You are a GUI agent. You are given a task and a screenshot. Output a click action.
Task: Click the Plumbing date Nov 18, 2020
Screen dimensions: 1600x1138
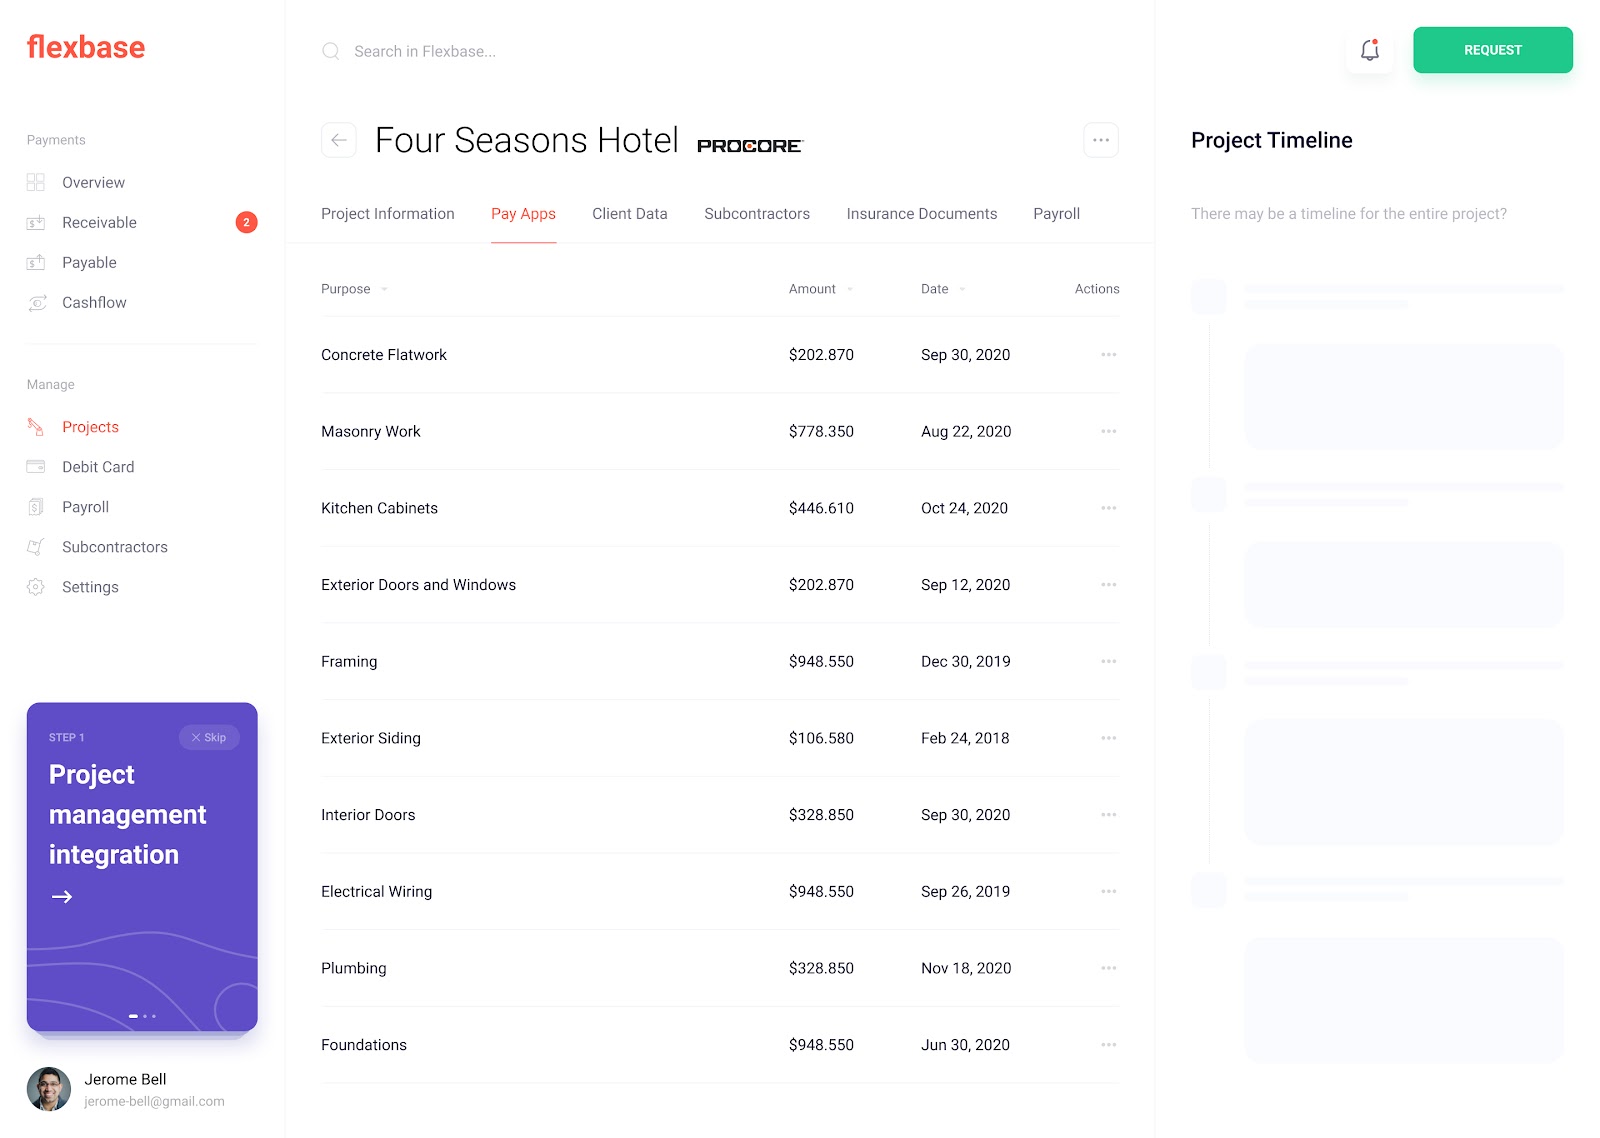coord(966,968)
